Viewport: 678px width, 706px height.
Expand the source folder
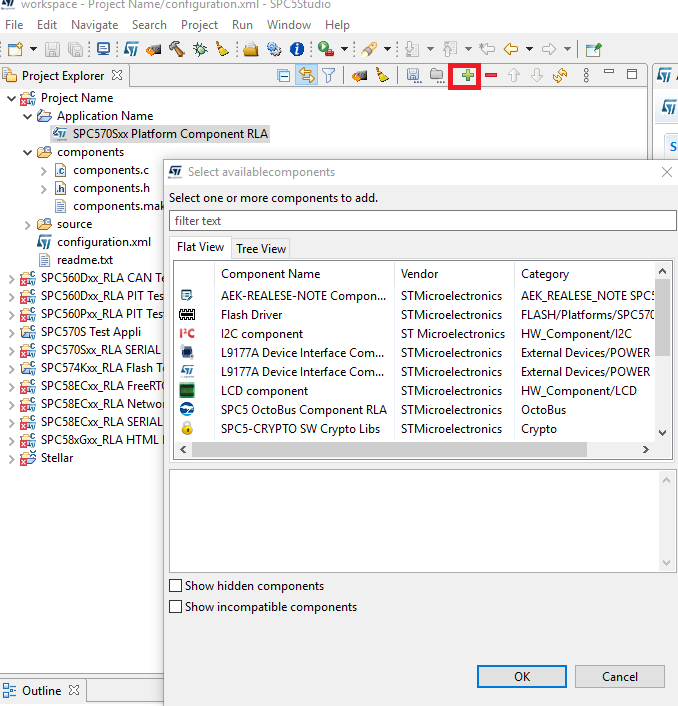27,225
